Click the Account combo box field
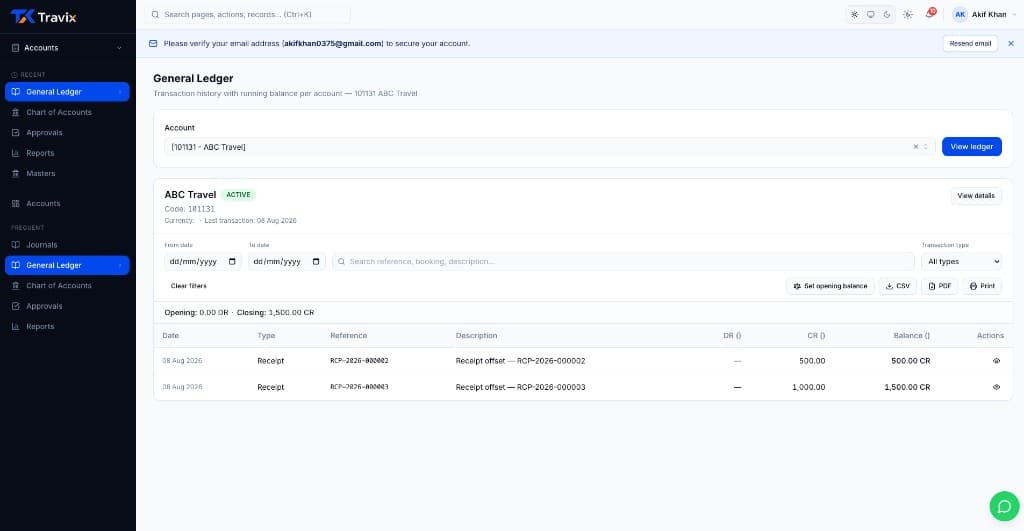The height and width of the screenshot is (531, 1024). (549, 147)
